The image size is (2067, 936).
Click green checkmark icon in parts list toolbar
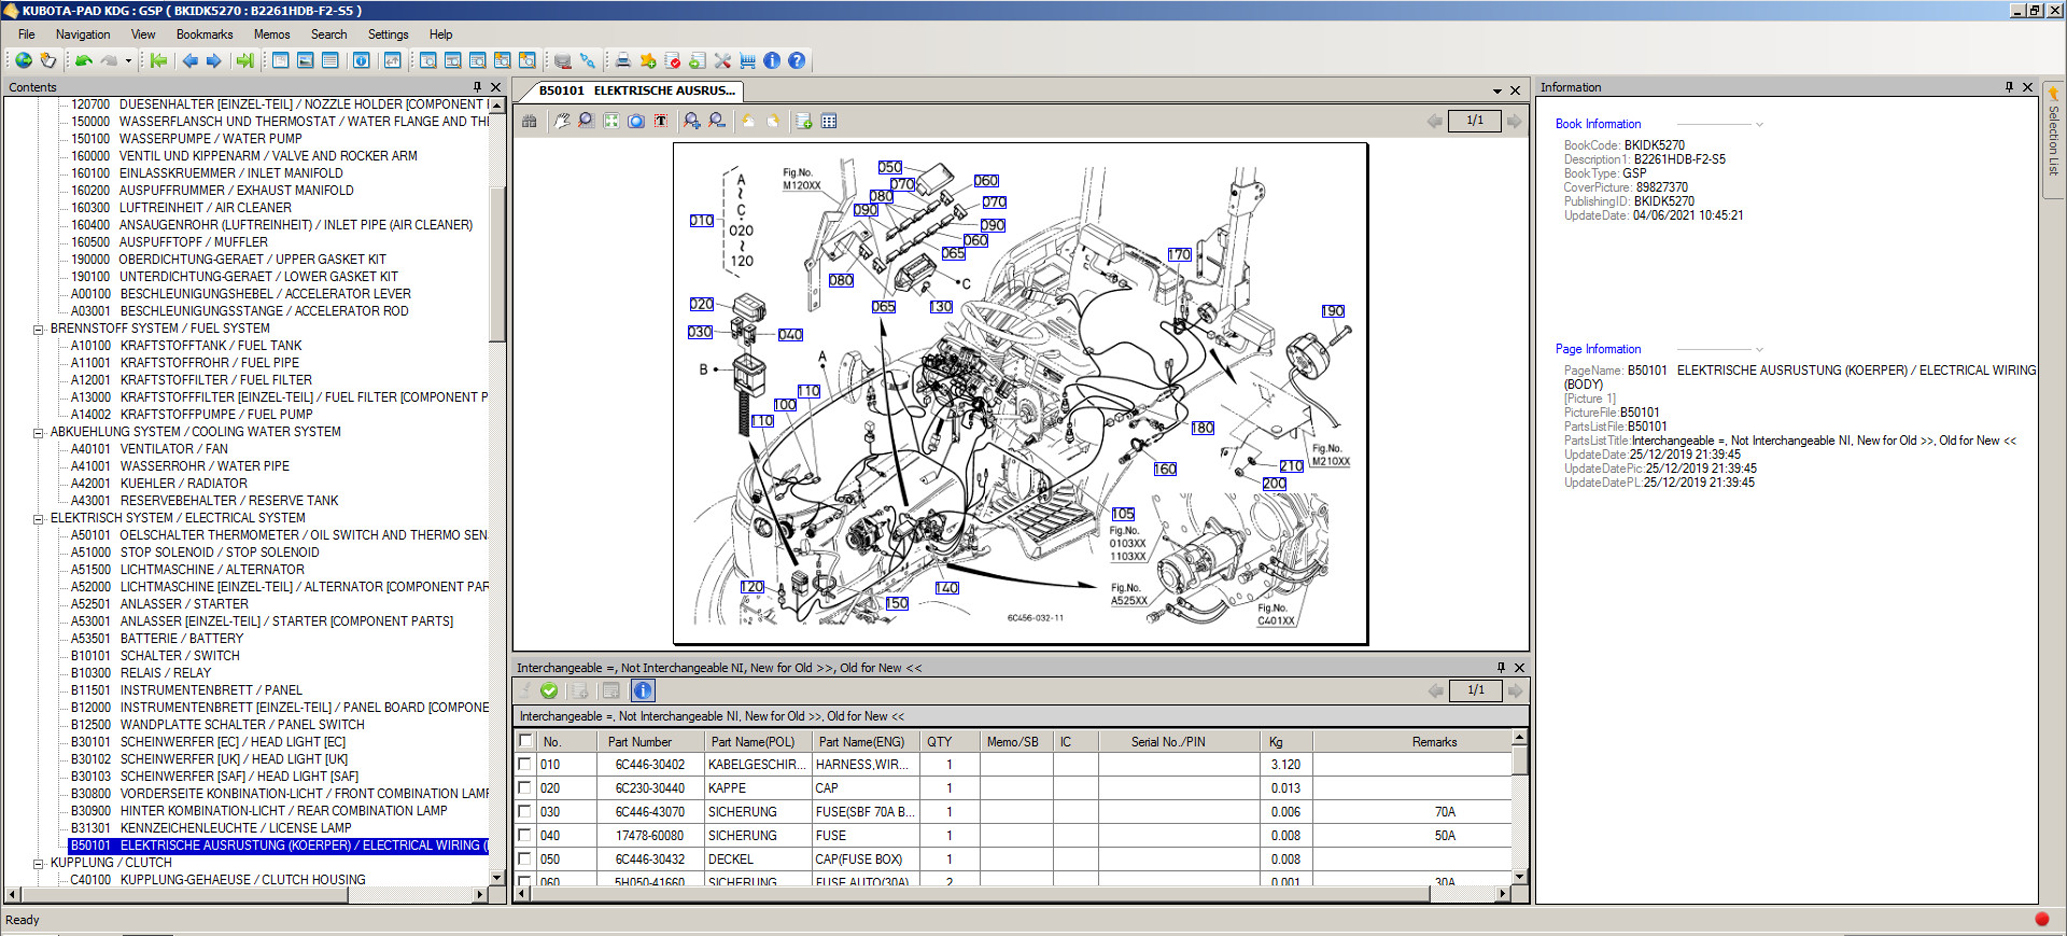[549, 690]
